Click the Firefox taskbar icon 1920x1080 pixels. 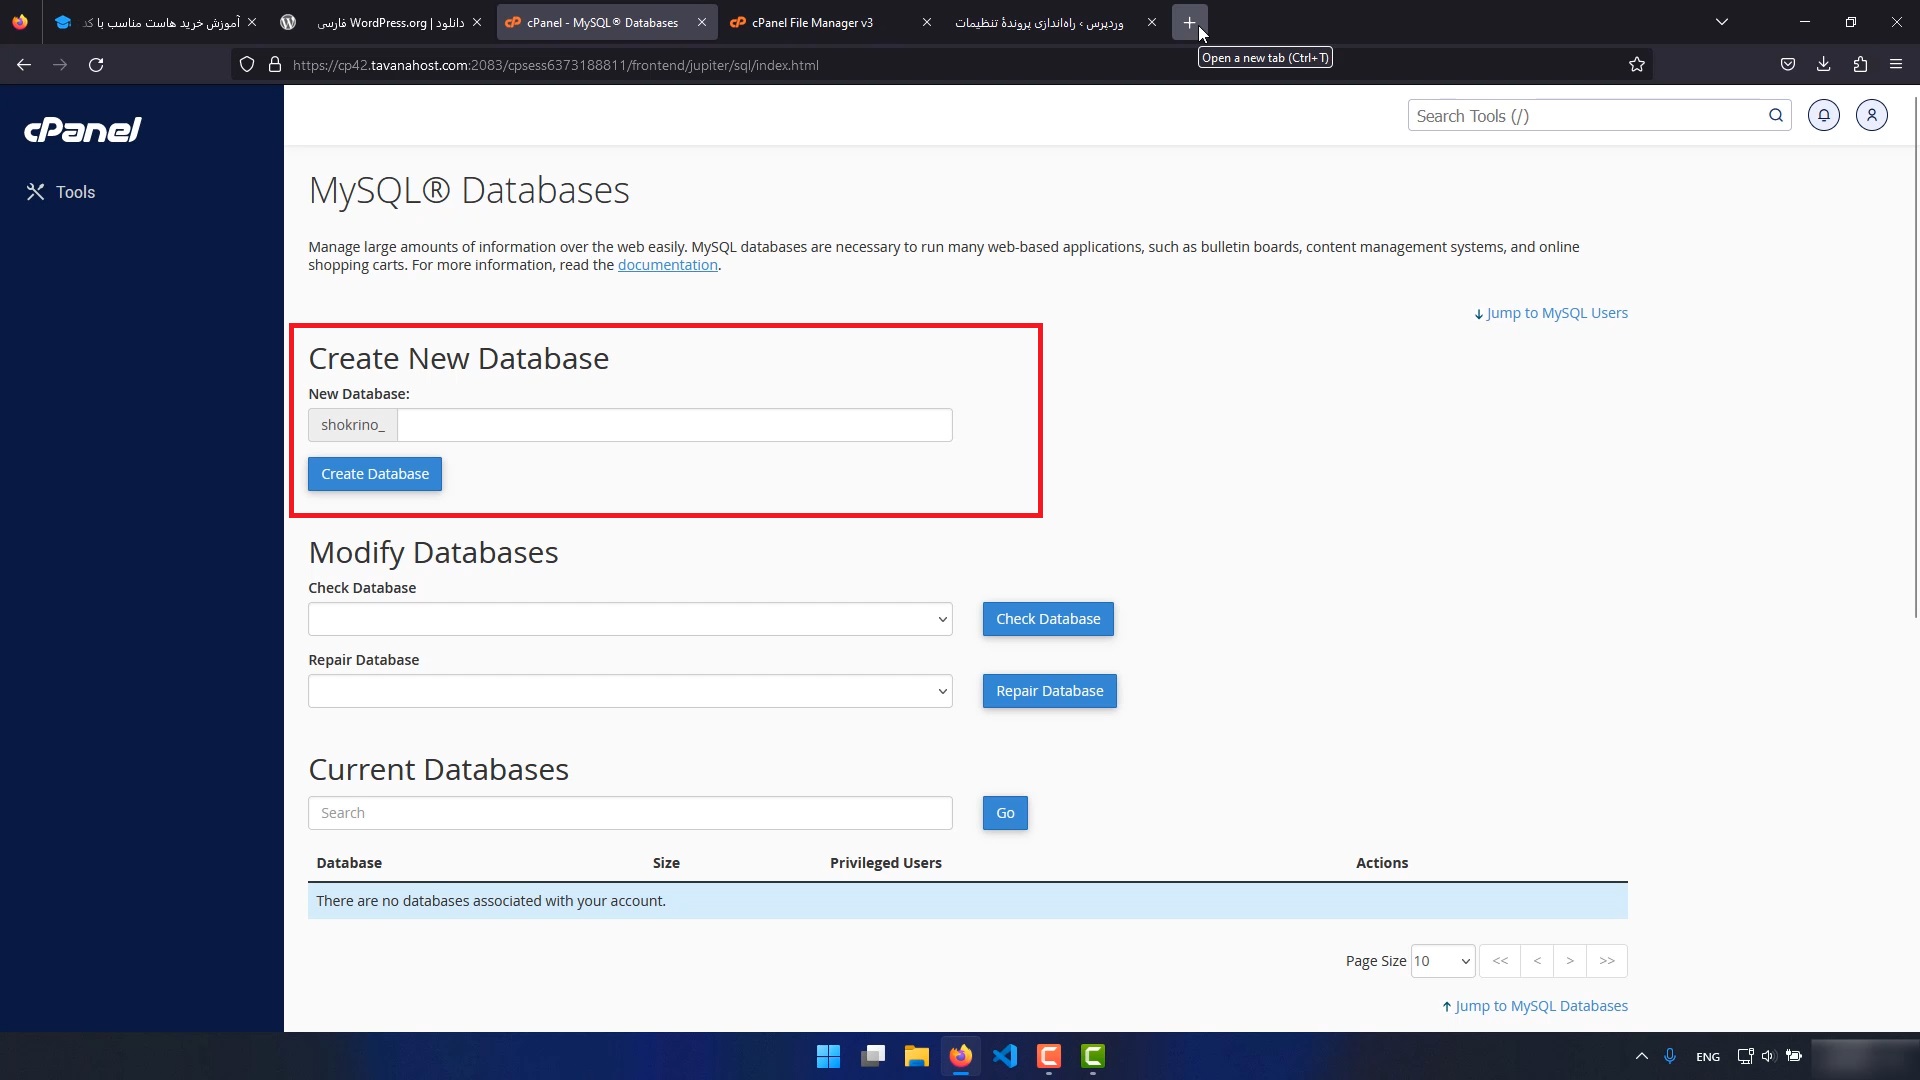(x=961, y=1056)
